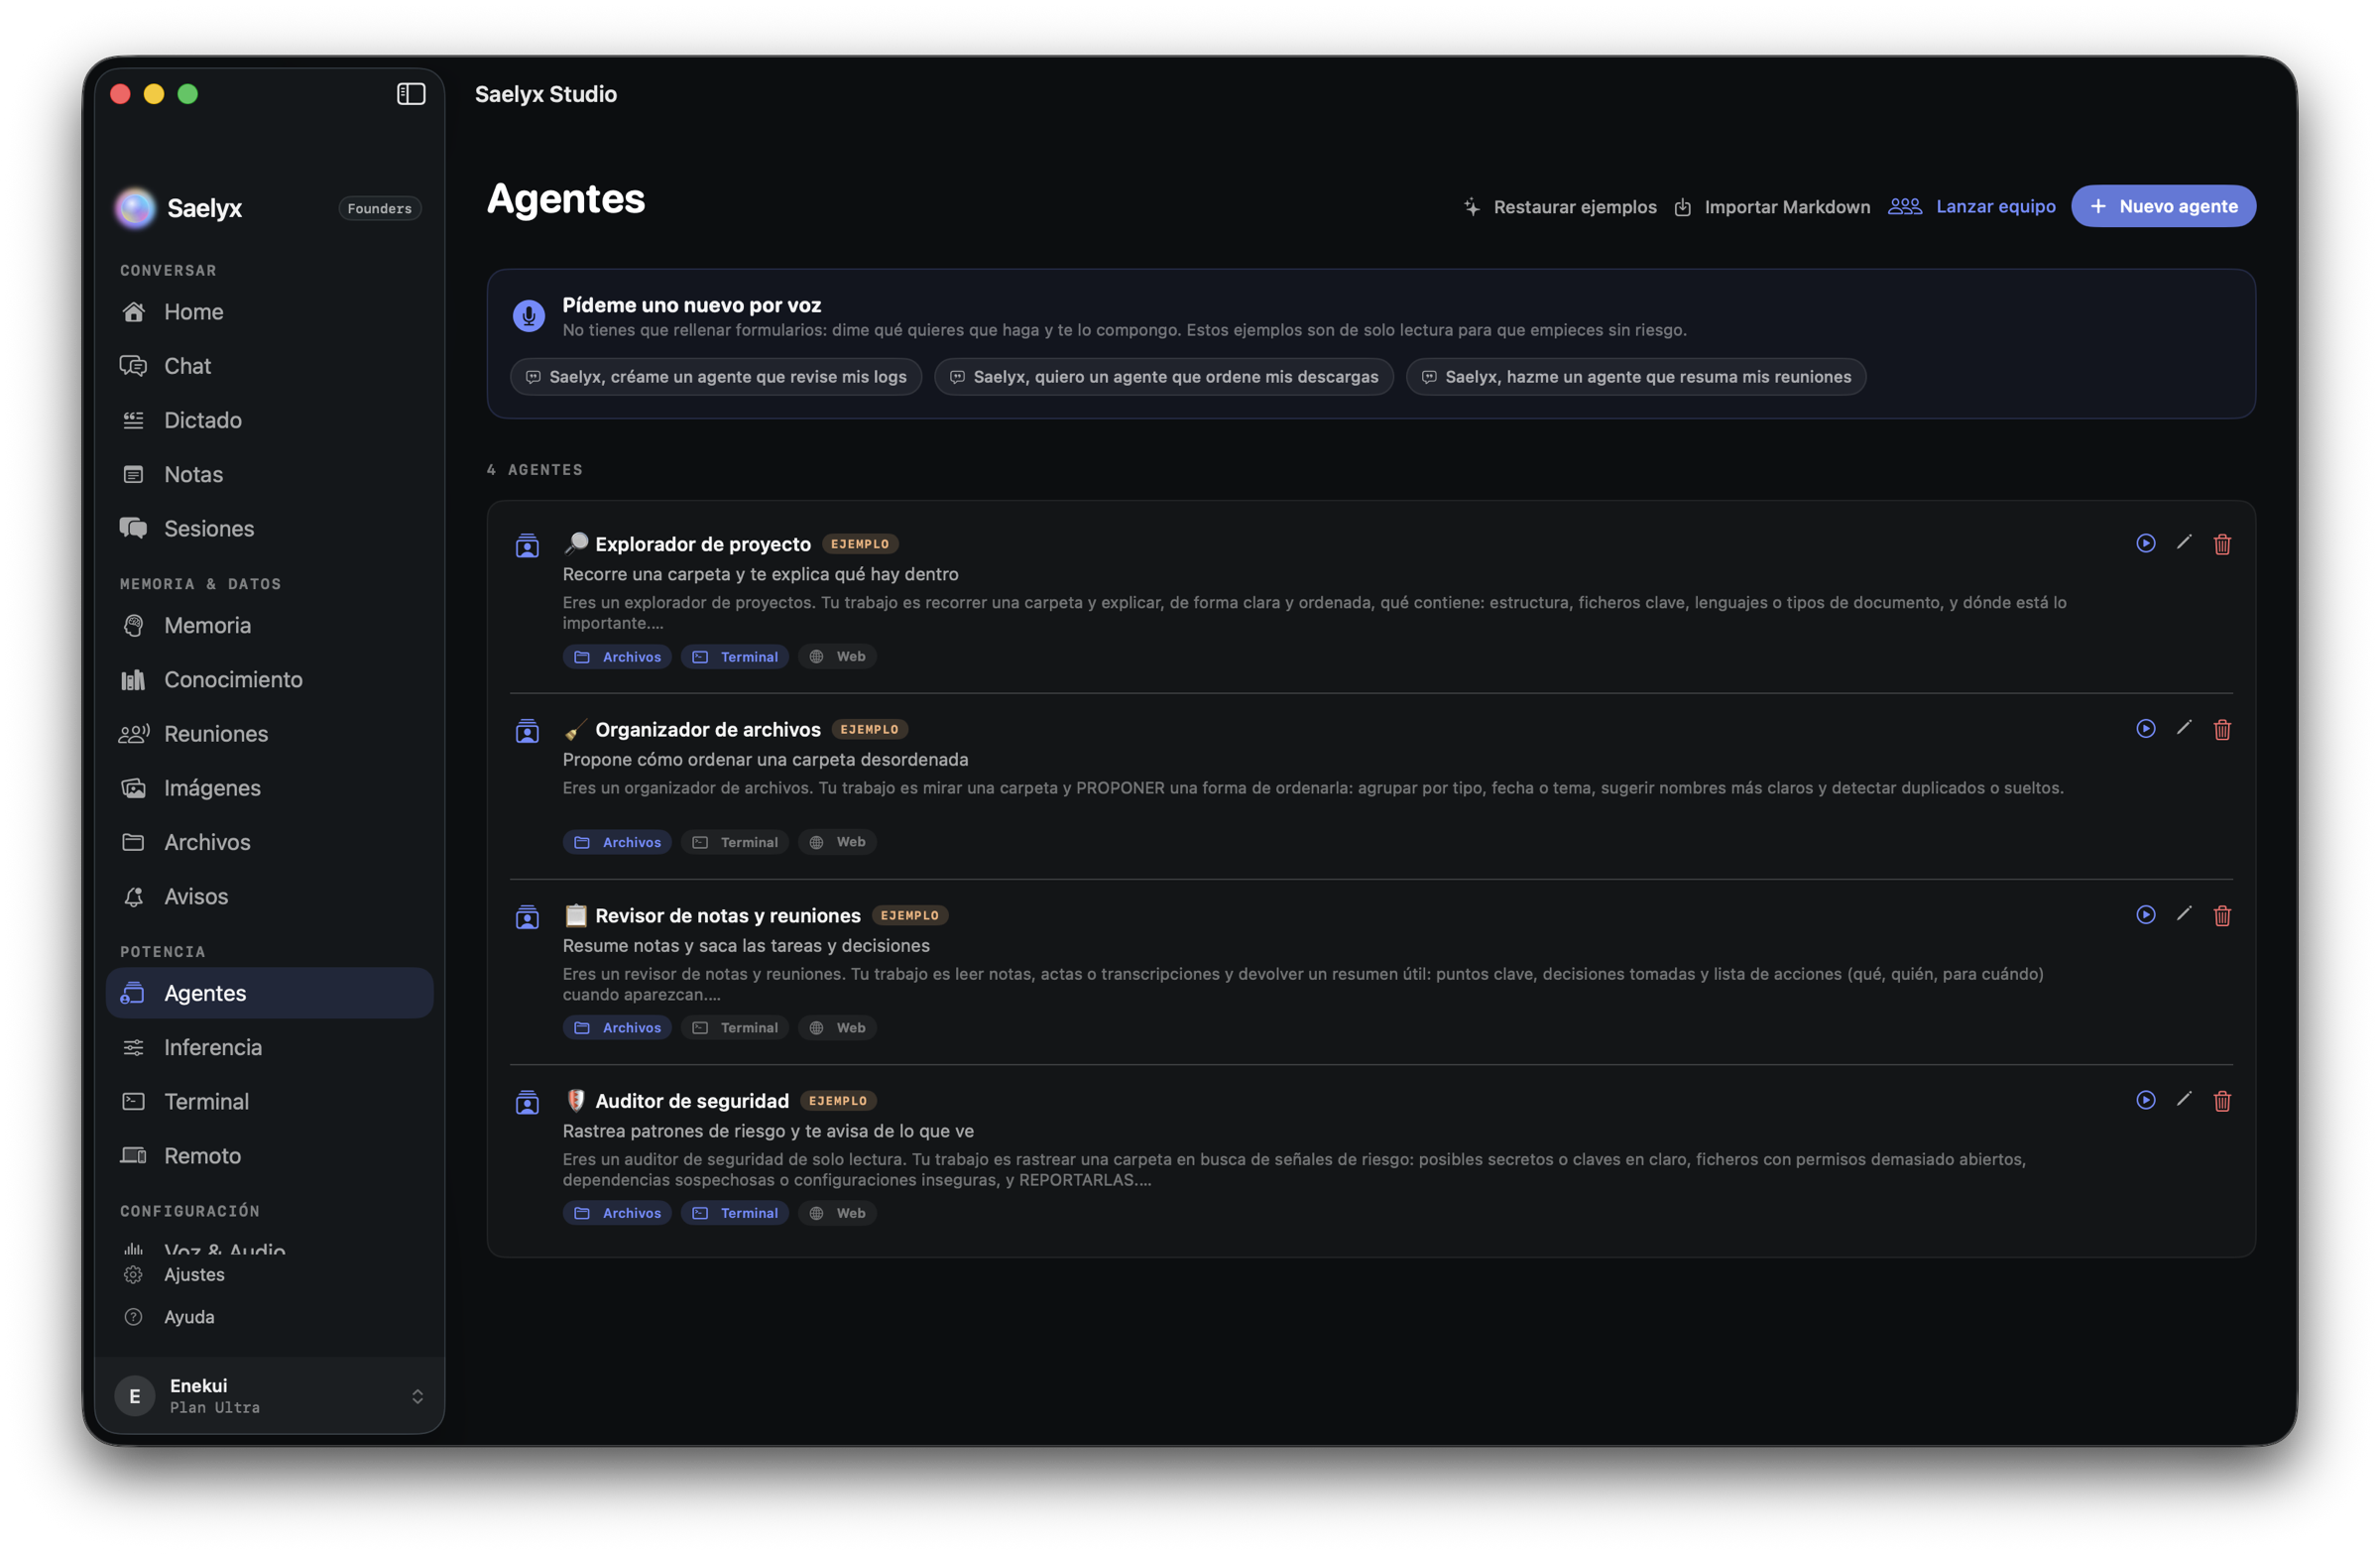
Task: Click the agent icon beside Explorador de proyecto
Action: point(527,546)
